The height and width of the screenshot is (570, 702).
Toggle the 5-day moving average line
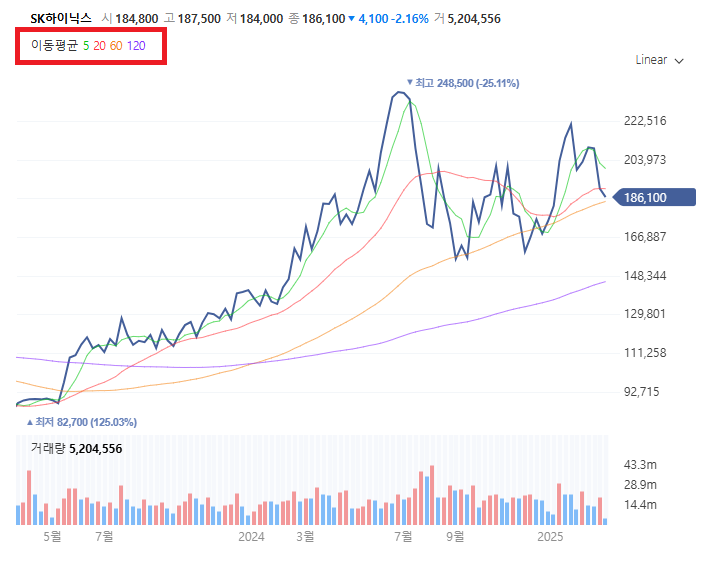point(86,46)
